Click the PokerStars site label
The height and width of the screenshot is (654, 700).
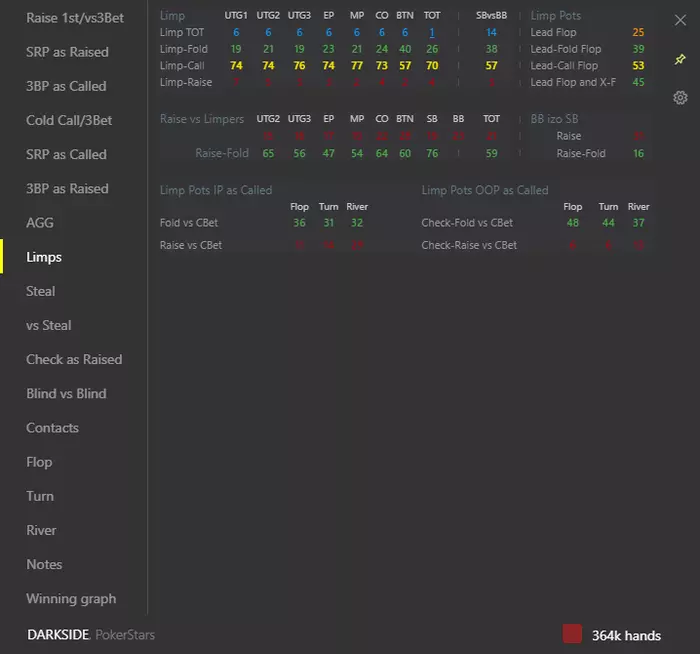click(x=125, y=635)
